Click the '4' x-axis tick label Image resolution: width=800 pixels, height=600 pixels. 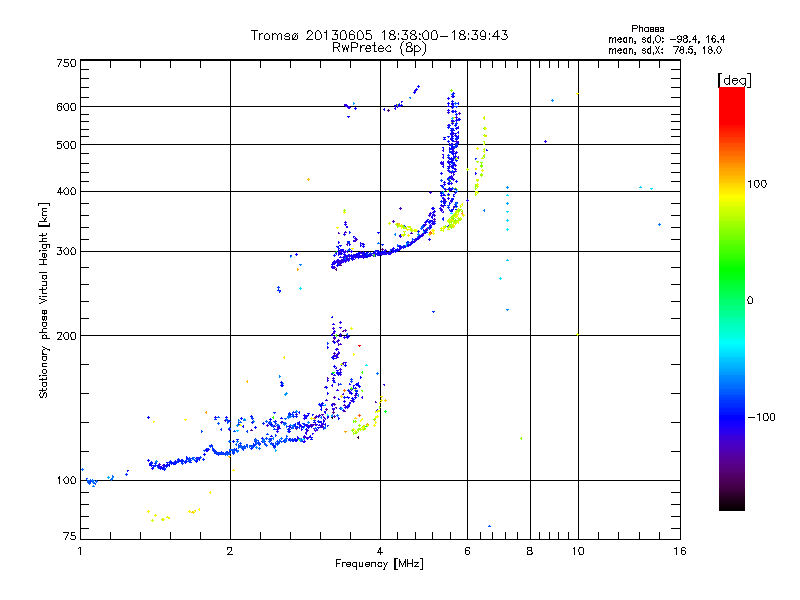tap(380, 551)
